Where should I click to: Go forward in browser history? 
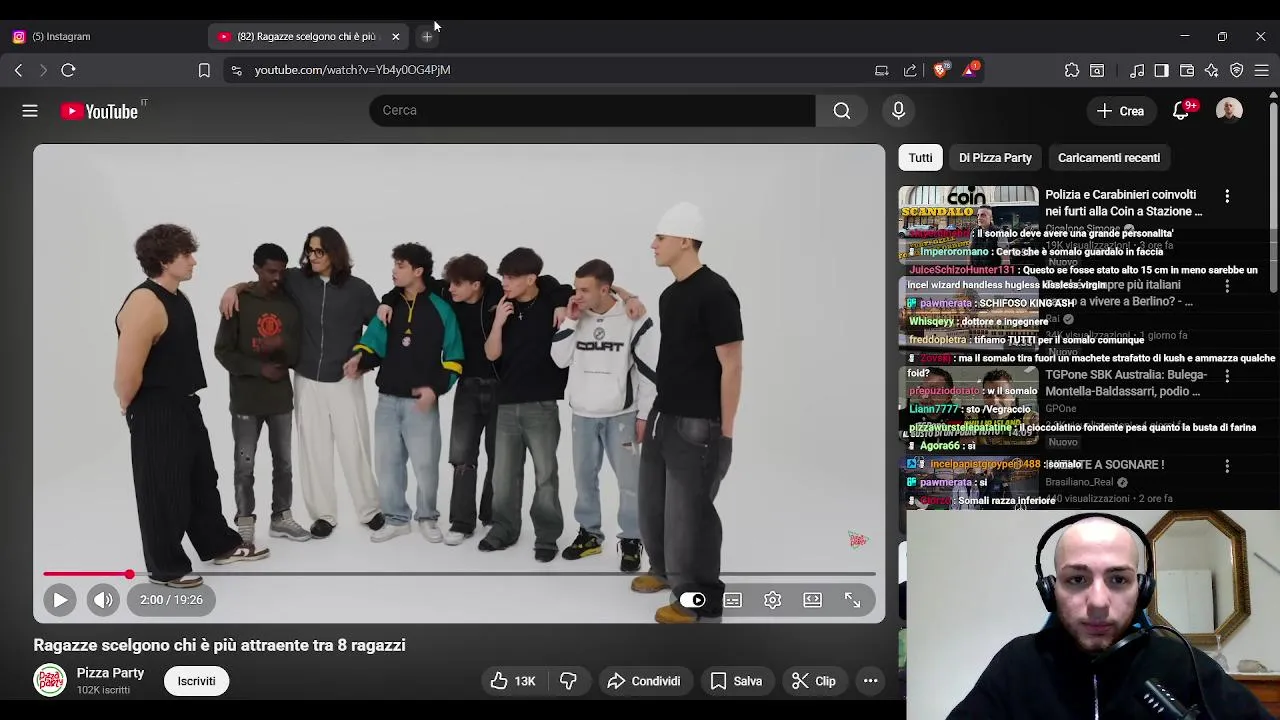coord(43,70)
